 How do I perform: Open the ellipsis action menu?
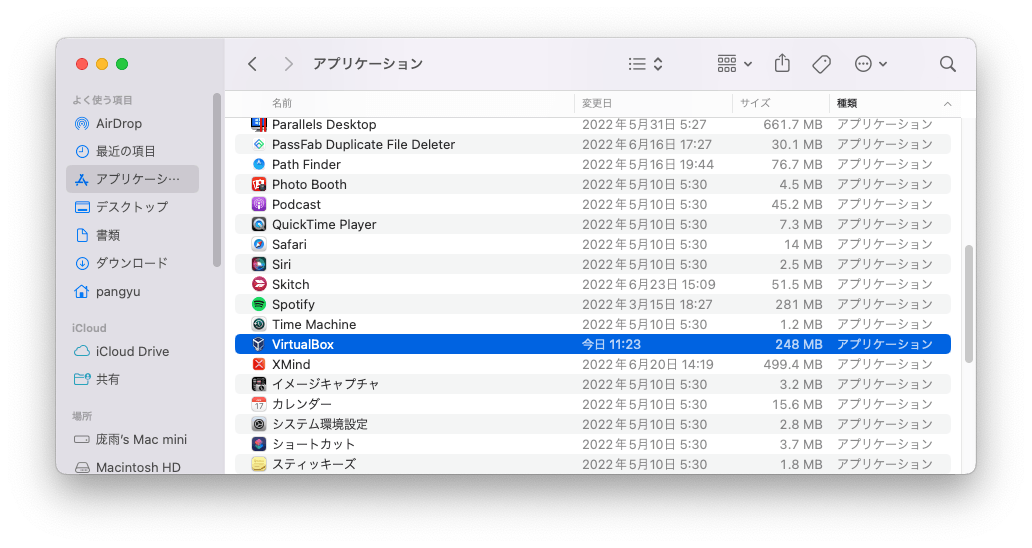point(871,64)
